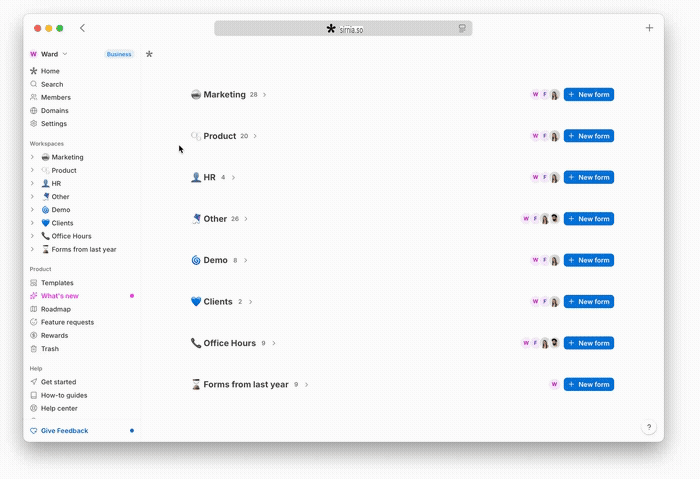This screenshot has height=479, width=700.
Task: Open a new tab with the plus icon
Action: point(649,28)
